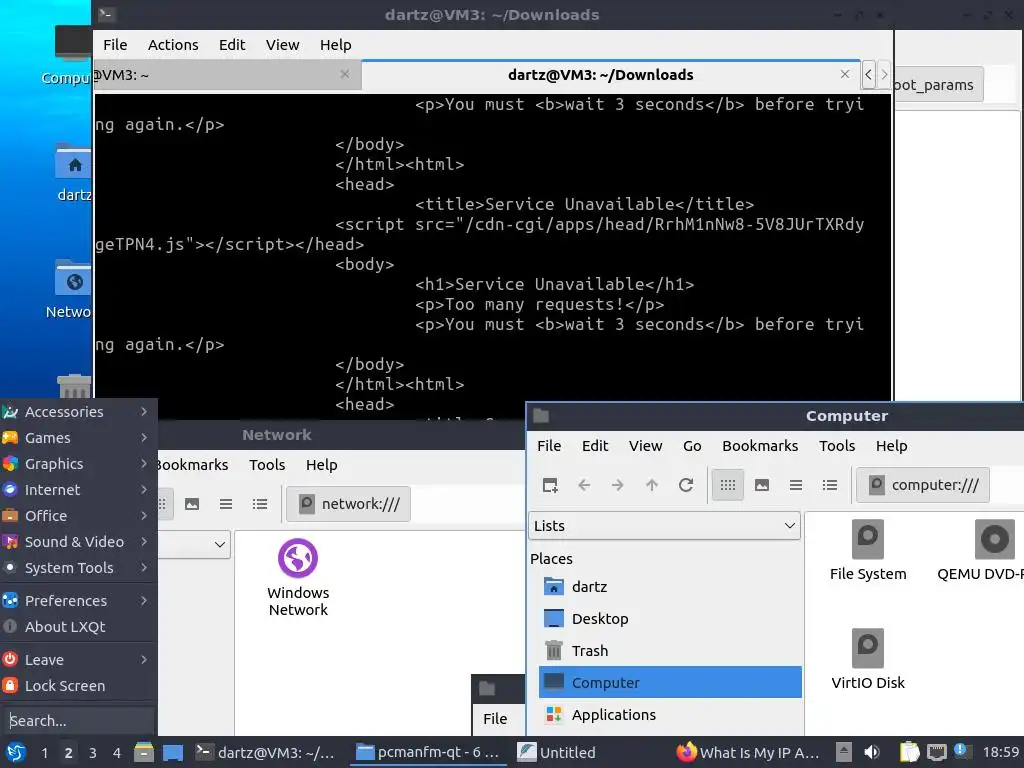Image resolution: width=1024 pixels, height=768 pixels.
Task: Open Leave submenu in start menu
Action: pos(78,660)
